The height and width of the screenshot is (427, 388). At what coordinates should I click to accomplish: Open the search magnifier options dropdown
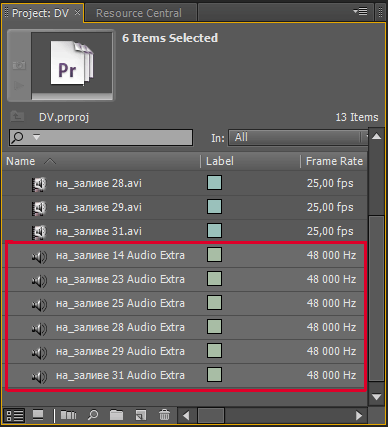[x=36, y=137]
